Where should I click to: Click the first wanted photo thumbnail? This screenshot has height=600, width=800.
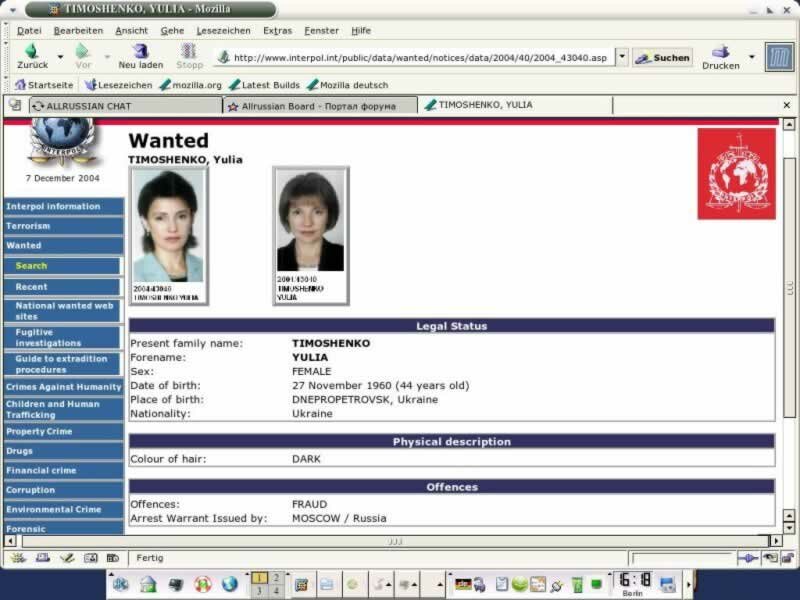(169, 236)
